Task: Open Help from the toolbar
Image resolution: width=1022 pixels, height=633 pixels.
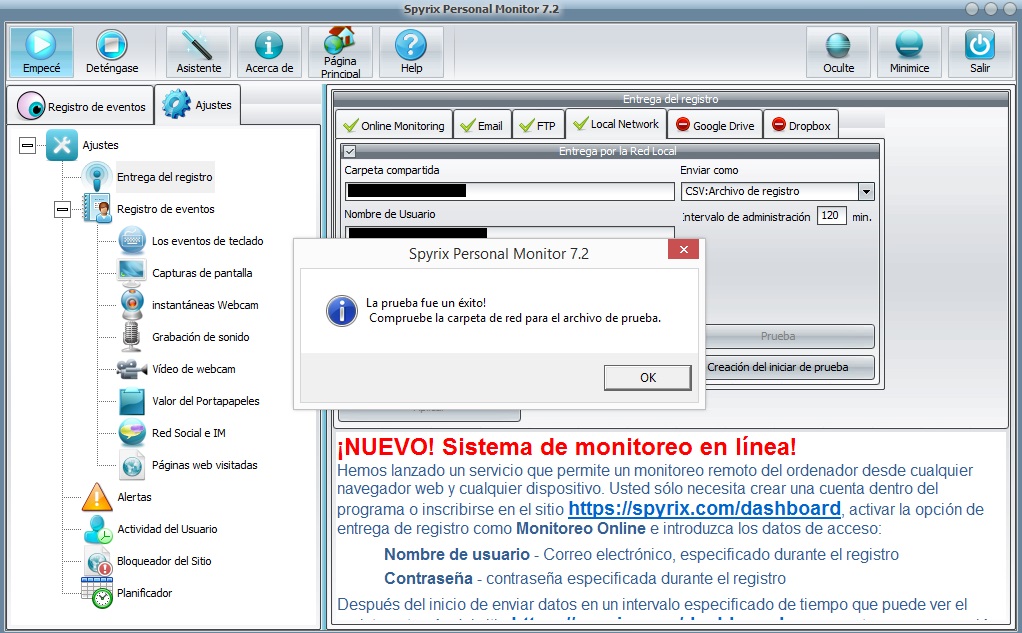Action: point(411,52)
